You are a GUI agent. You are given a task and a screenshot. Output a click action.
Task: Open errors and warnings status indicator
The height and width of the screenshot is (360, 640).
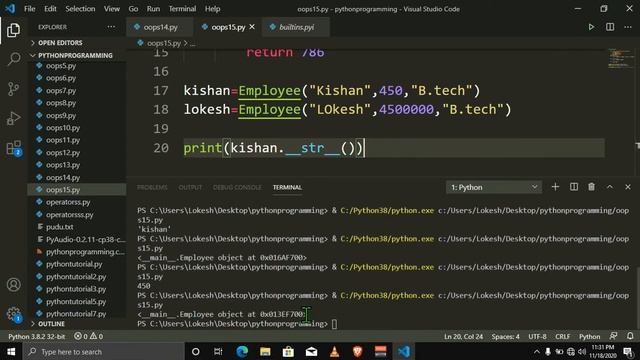click(88, 336)
